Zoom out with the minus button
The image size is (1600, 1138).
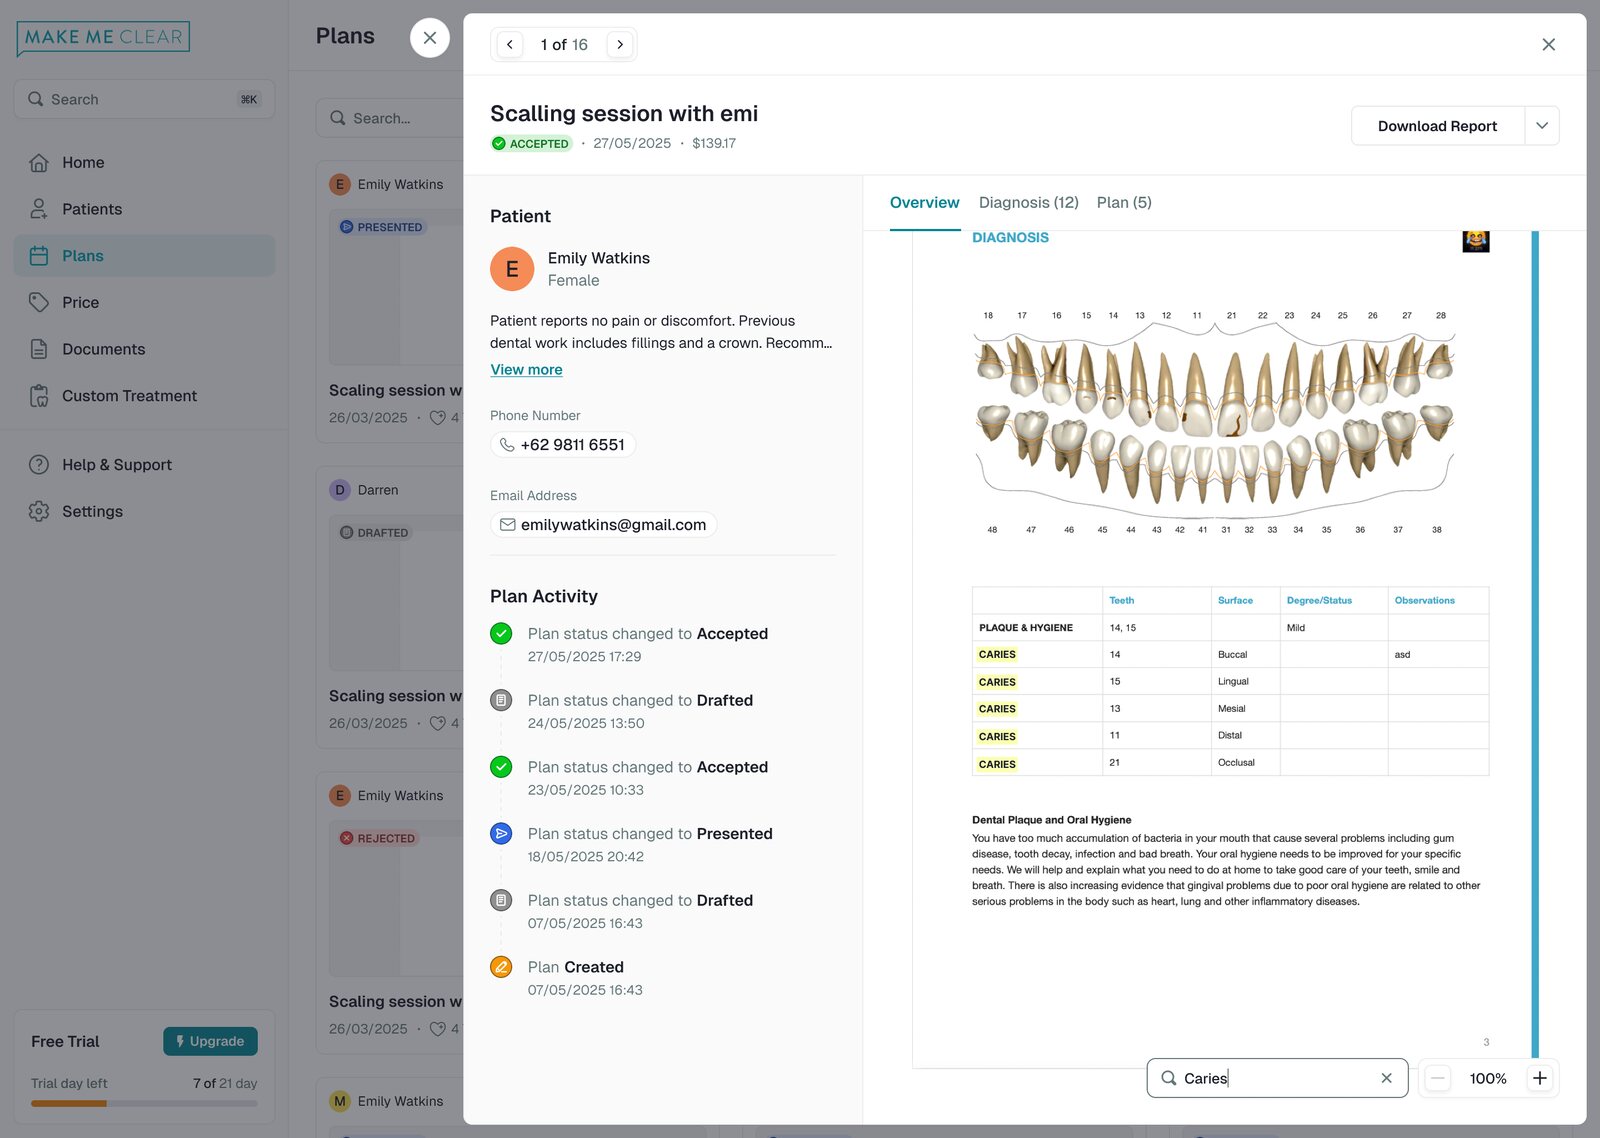click(x=1437, y=1078)
